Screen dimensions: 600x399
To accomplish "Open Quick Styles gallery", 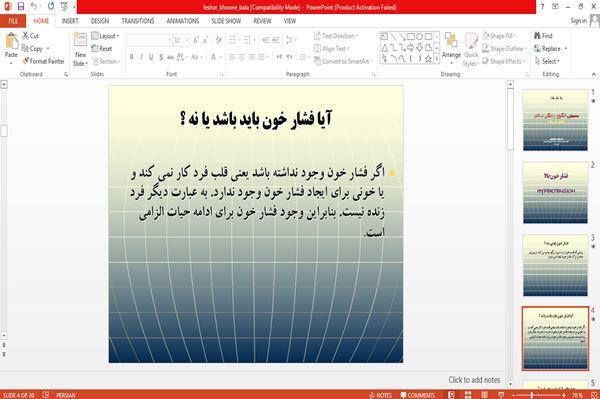I will [471, 50].
